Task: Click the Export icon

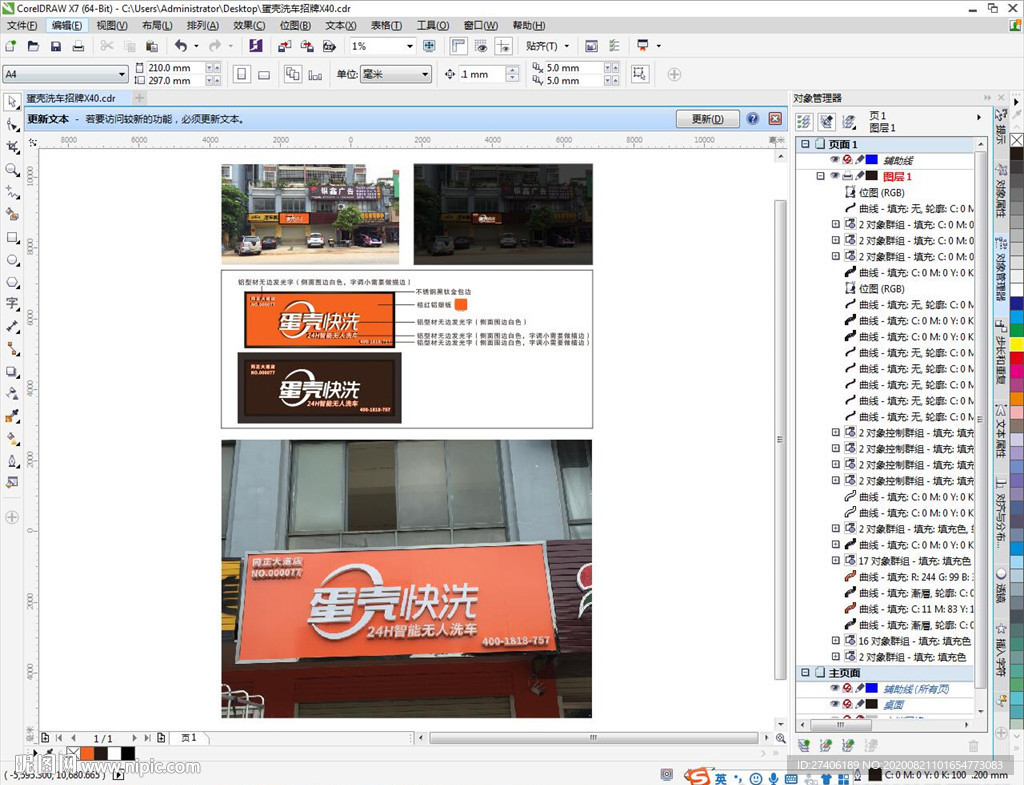Action: [x=306, y=46]
